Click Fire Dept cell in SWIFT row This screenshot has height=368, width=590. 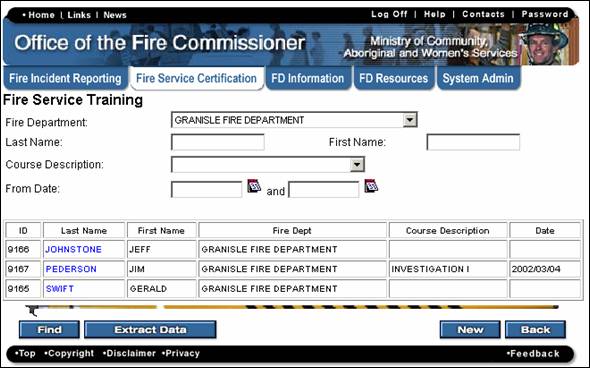point(292,289)
